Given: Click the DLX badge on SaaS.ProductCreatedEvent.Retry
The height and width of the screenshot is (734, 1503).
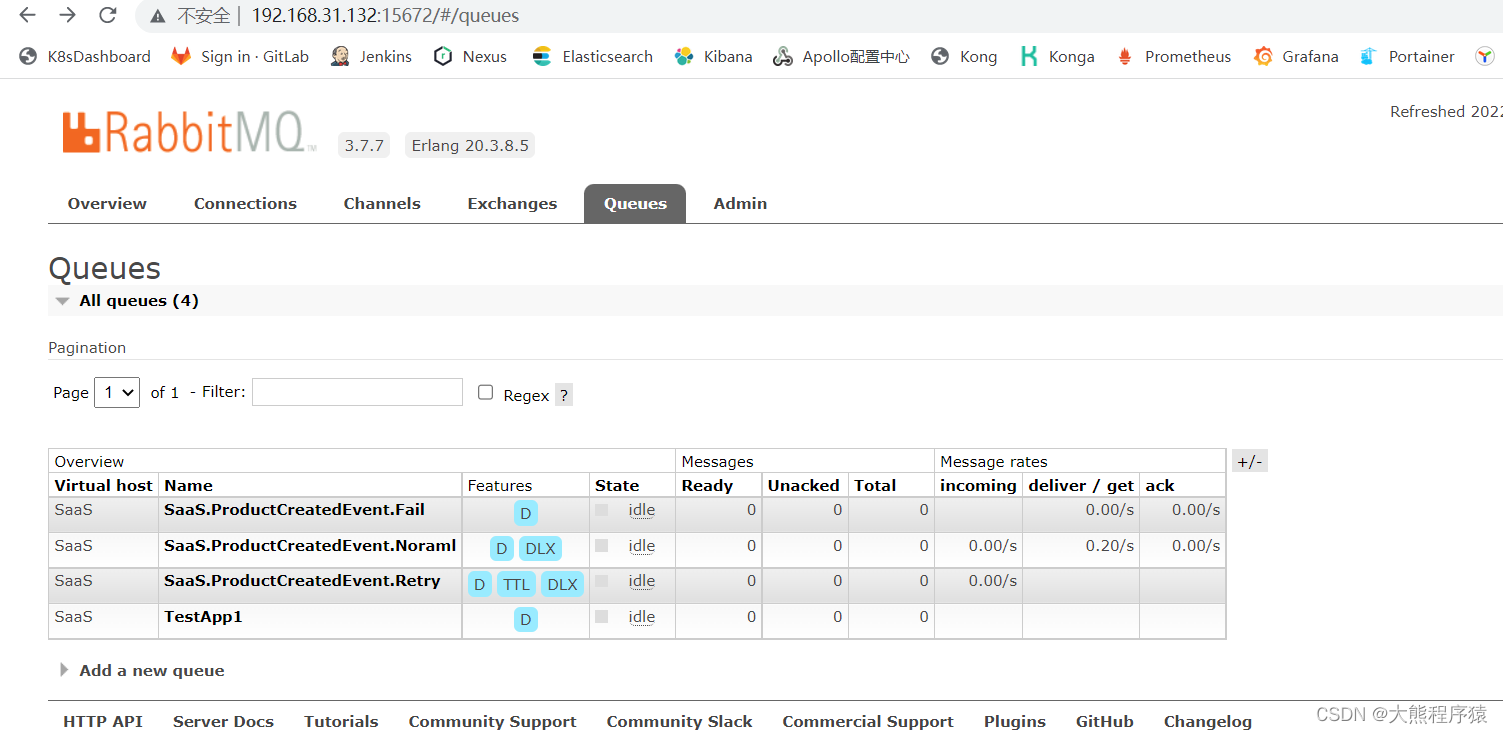Looking at the screenshot, I should [x=562, y=584].
